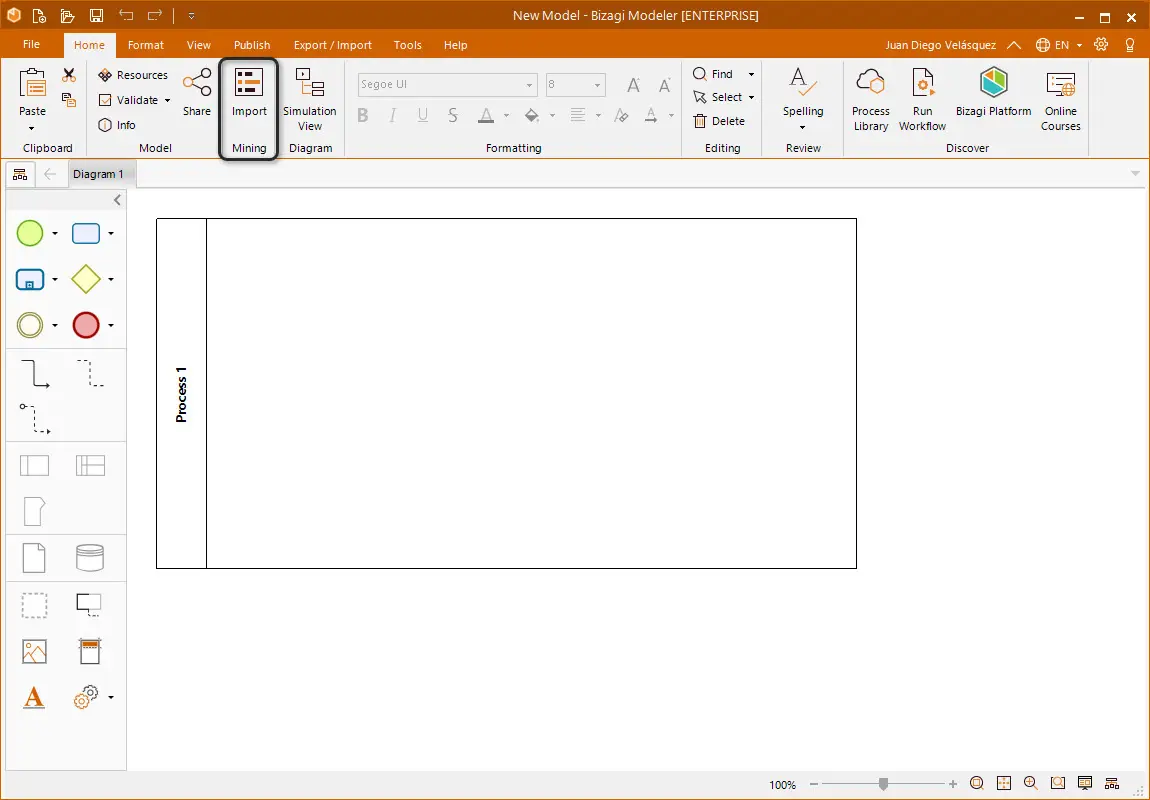Share the model

pos(197,93)
